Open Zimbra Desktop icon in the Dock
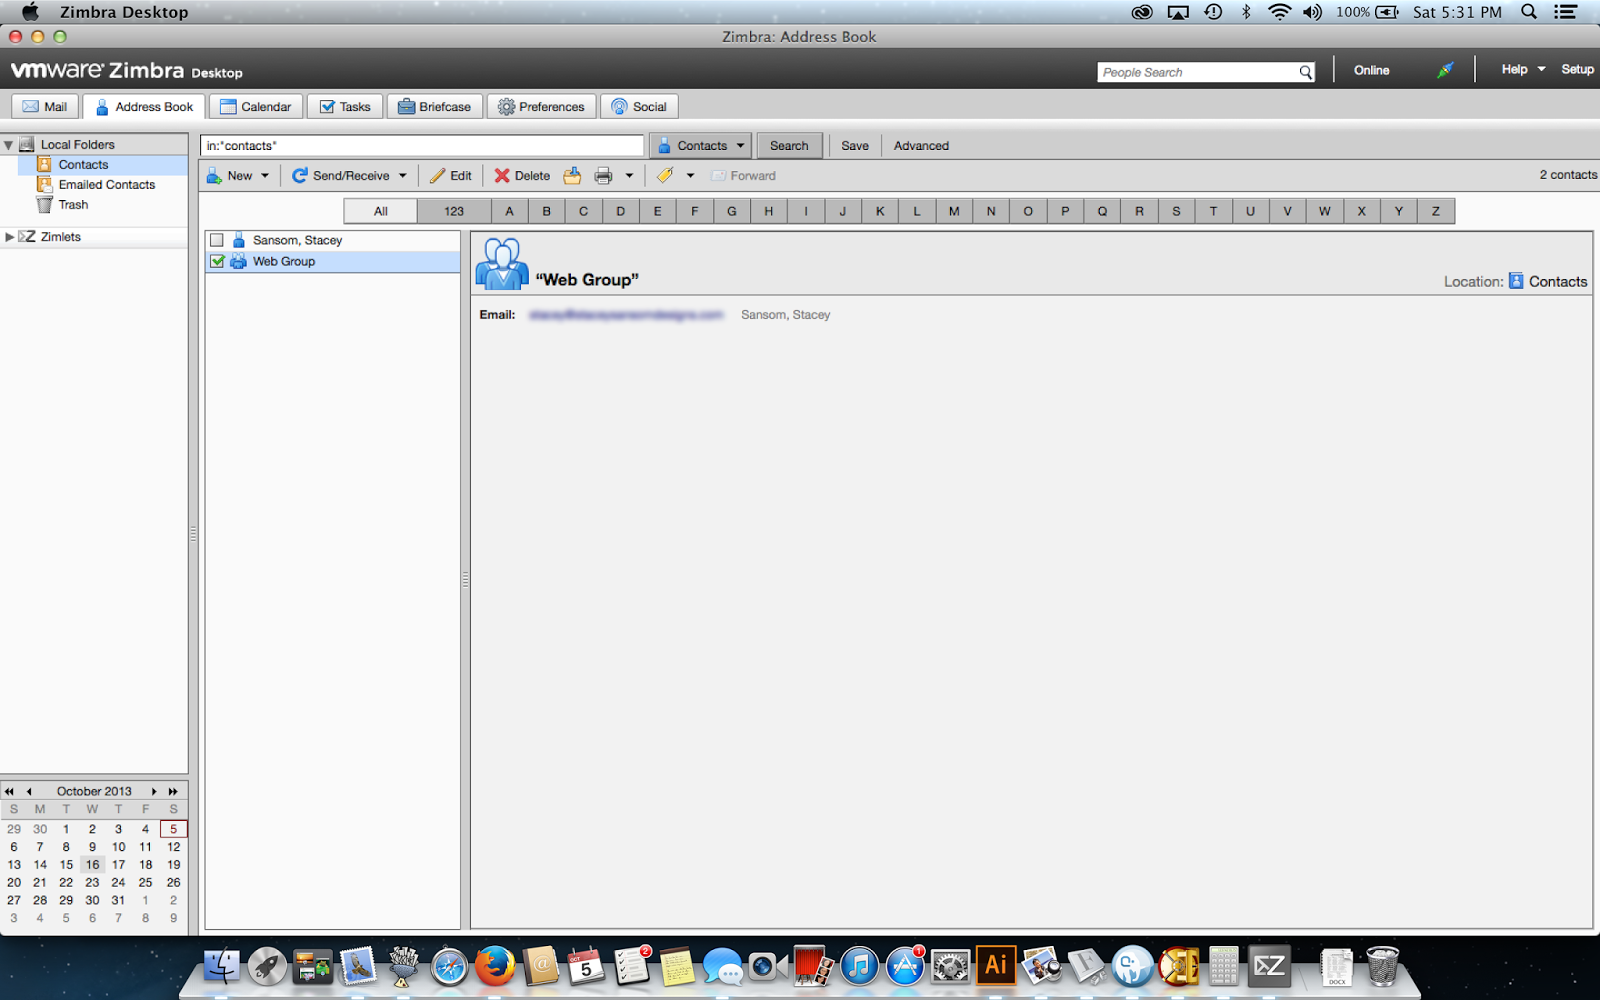1600x1000 pixels. point(1269,967)
